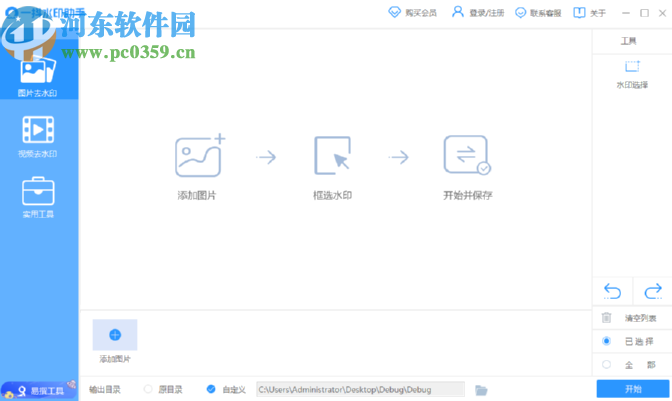Click the undo arrow icon
The width and height of the screenshot is (672, 401).
coord(612,292)
